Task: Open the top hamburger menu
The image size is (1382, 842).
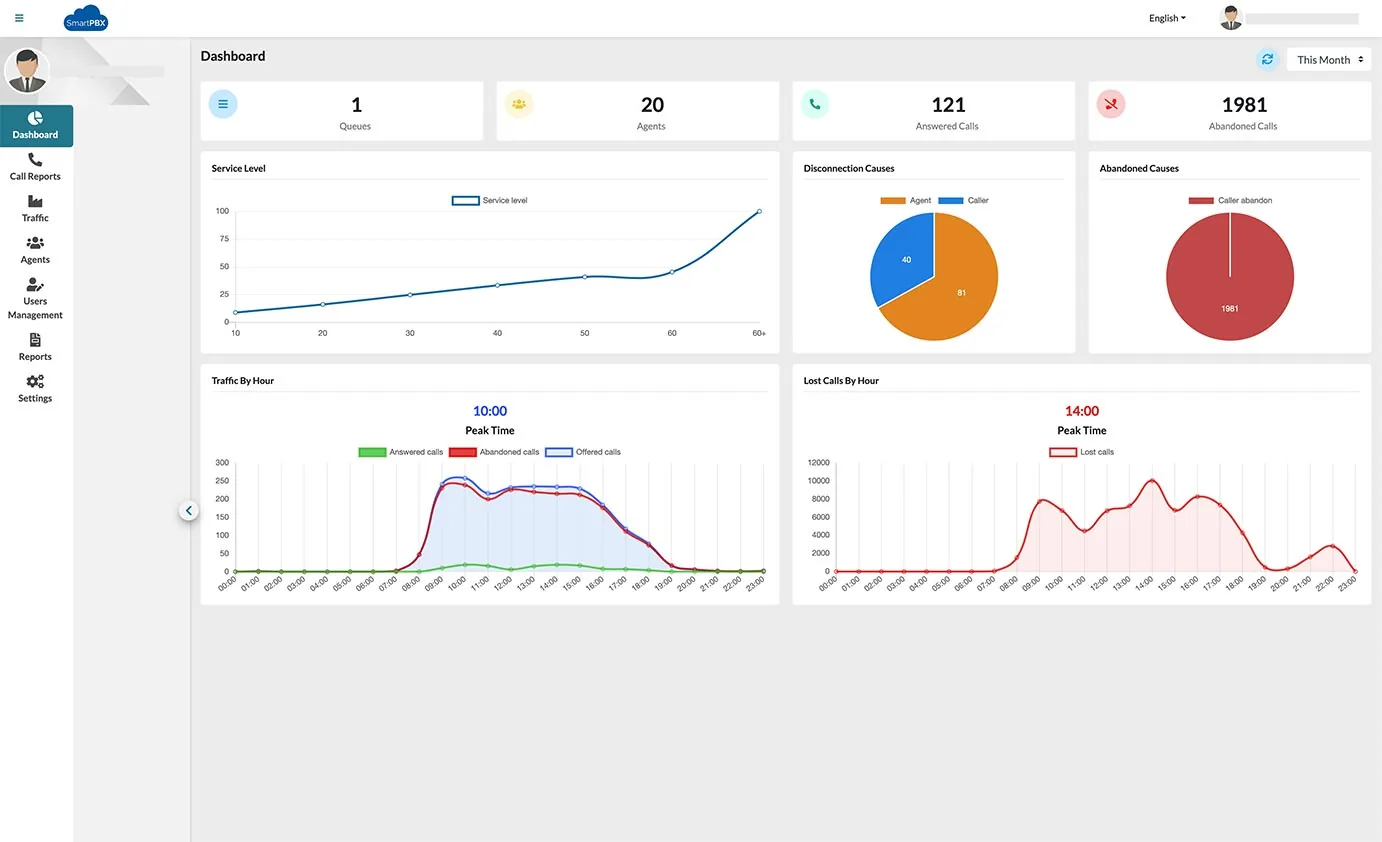Action: [x=19, y=17]
